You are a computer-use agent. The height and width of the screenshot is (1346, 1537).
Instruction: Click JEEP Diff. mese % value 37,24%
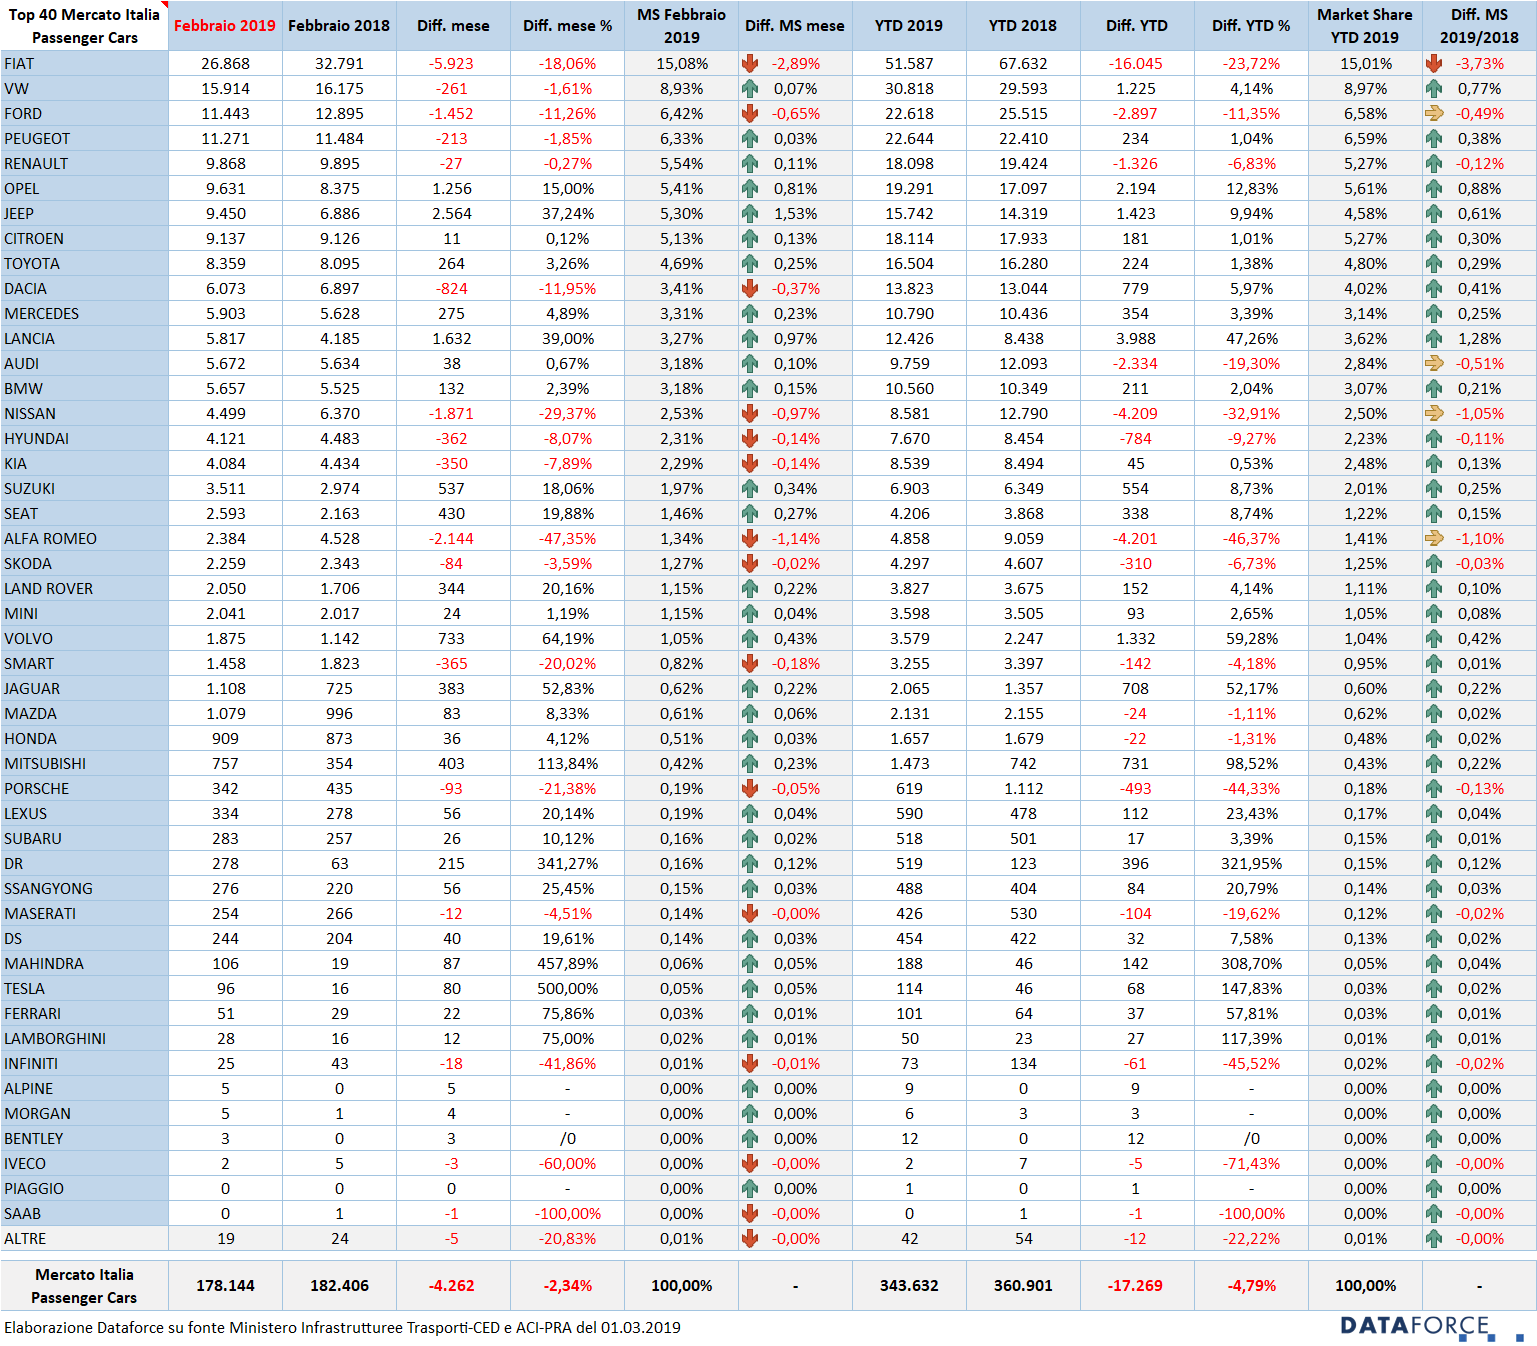coord(567,213)
